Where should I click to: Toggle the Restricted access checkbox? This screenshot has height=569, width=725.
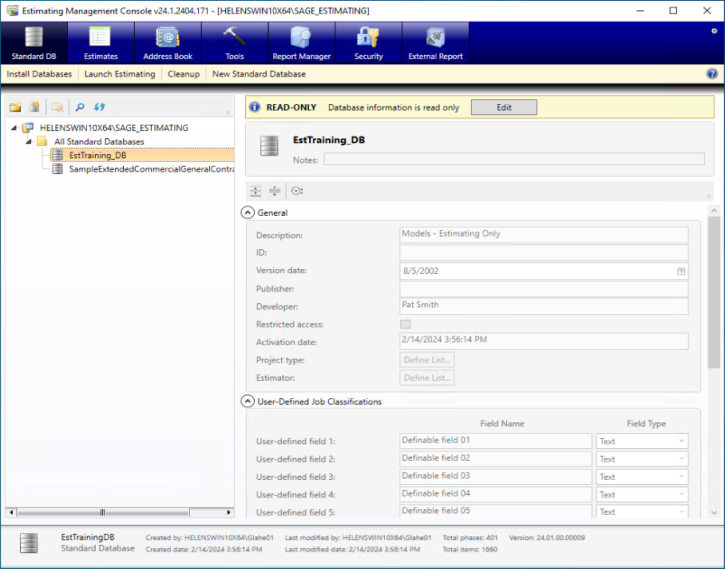click(406, 324)
